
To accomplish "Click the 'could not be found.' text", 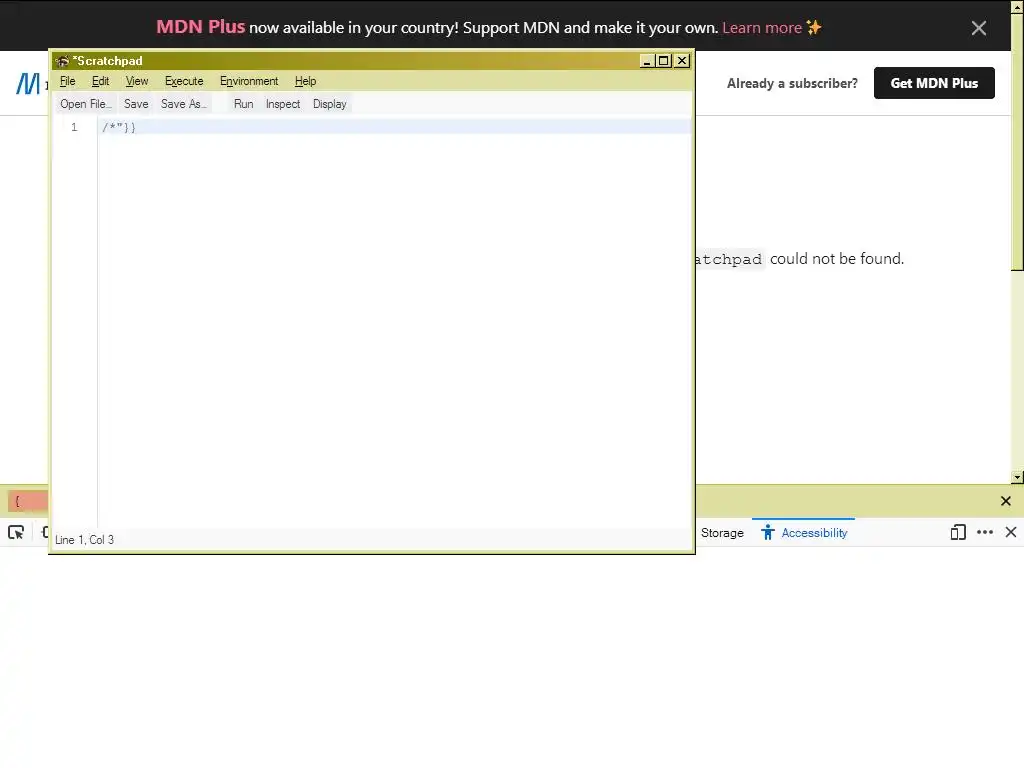I will point(837,259).
